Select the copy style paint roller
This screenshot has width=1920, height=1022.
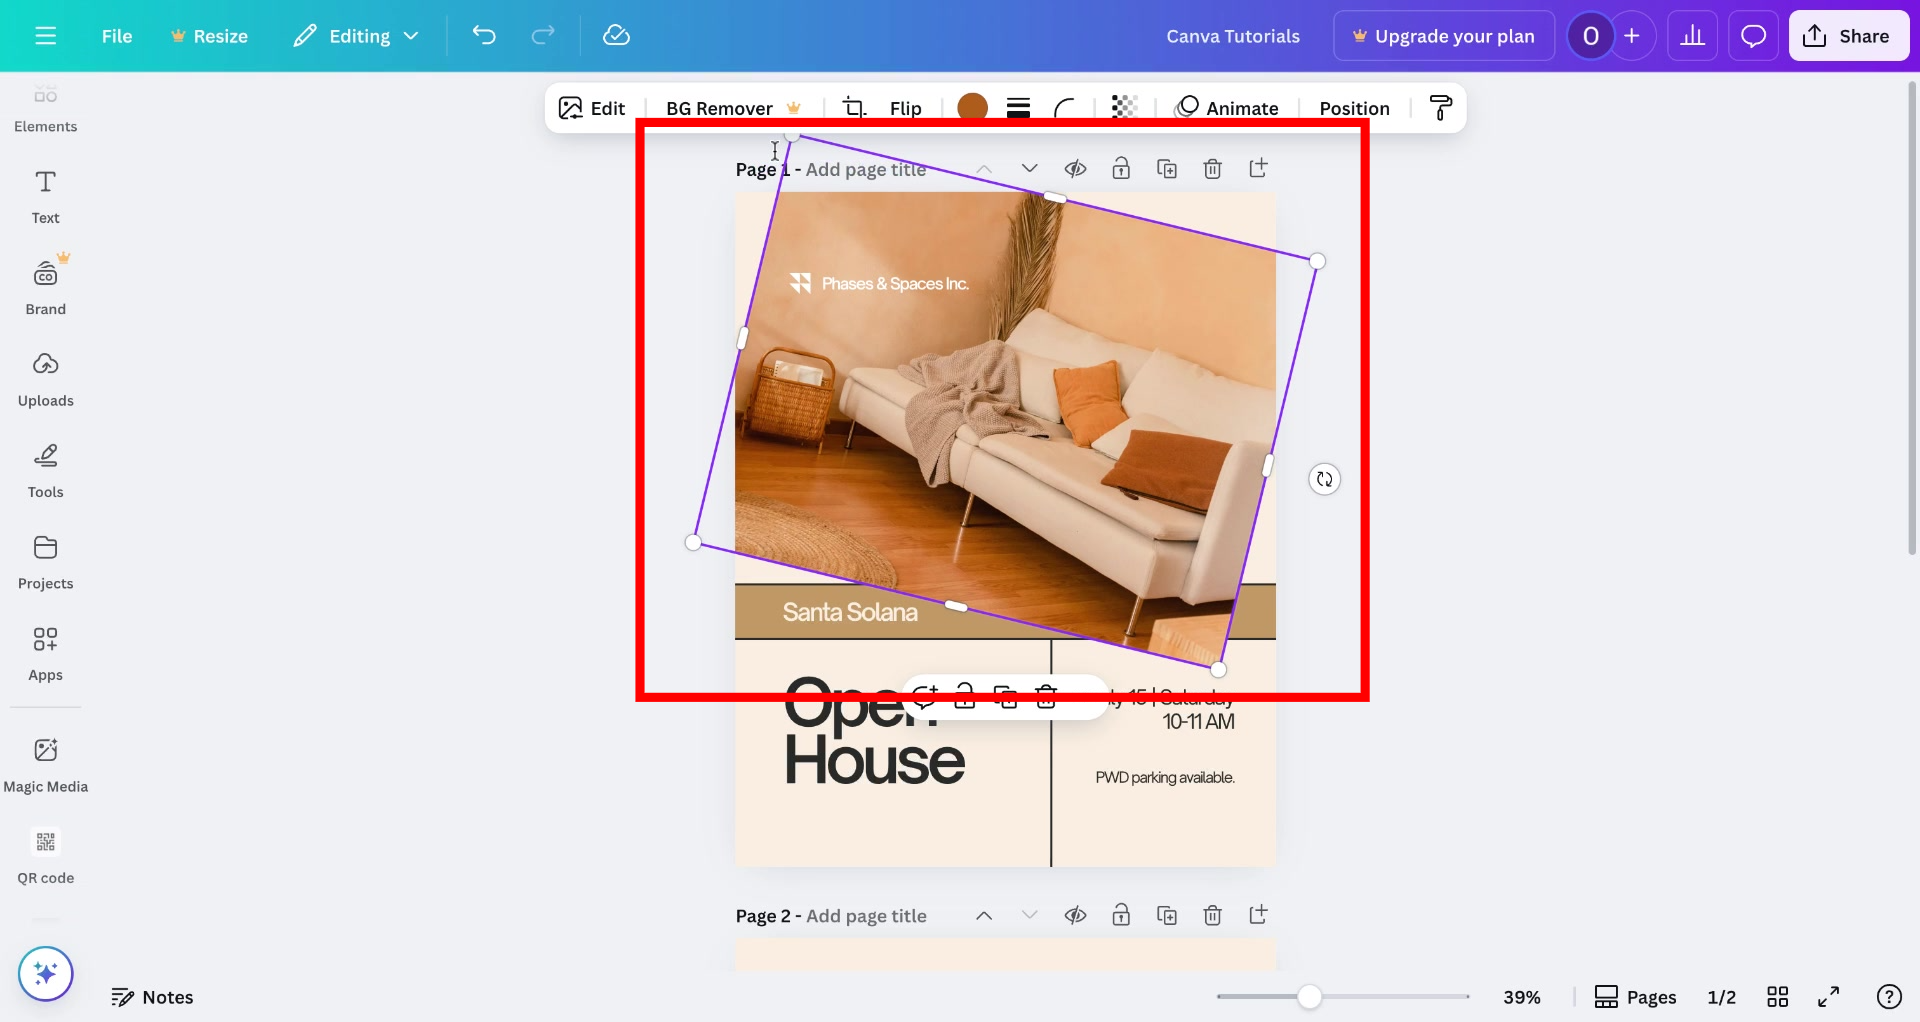(x=1440, y=108)
